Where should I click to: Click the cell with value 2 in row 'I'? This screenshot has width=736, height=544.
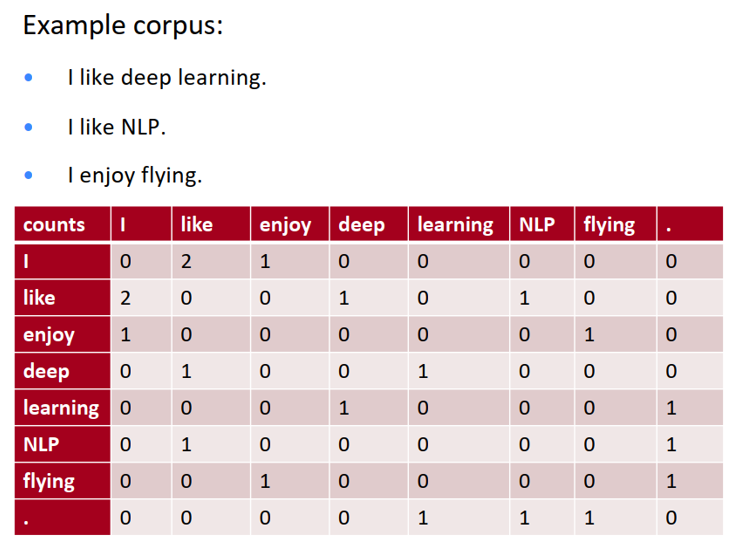click(x=186, y=262)
